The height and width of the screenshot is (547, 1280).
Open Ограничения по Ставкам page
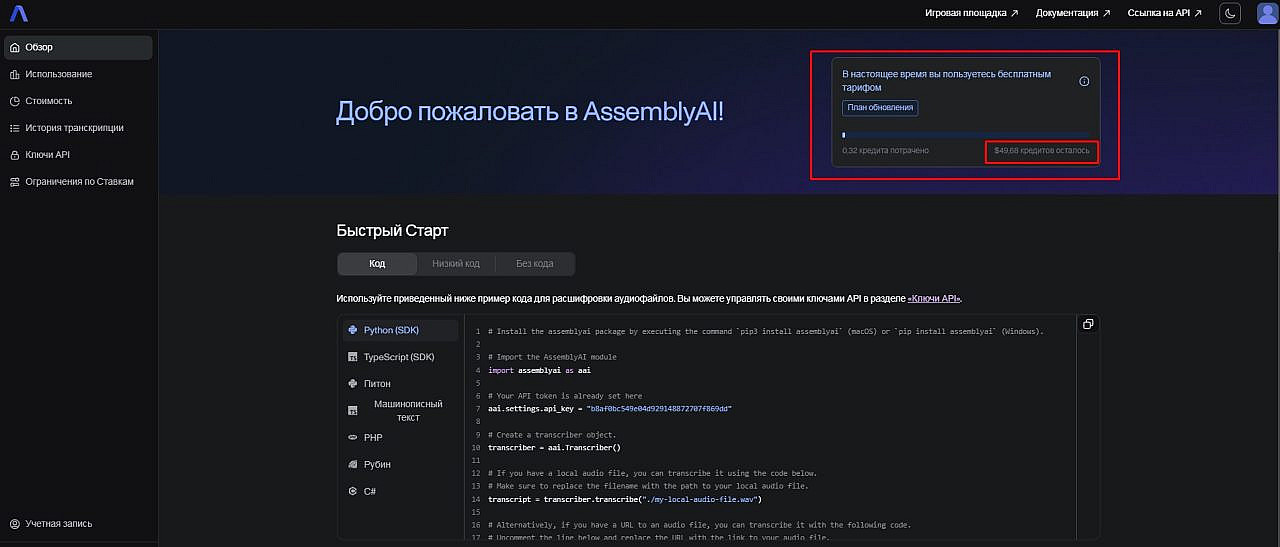[x=78, y=182]
